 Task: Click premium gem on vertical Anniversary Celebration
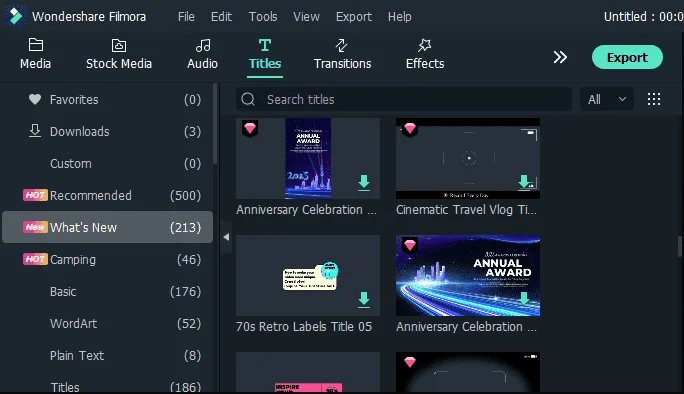tap(250, 128)
